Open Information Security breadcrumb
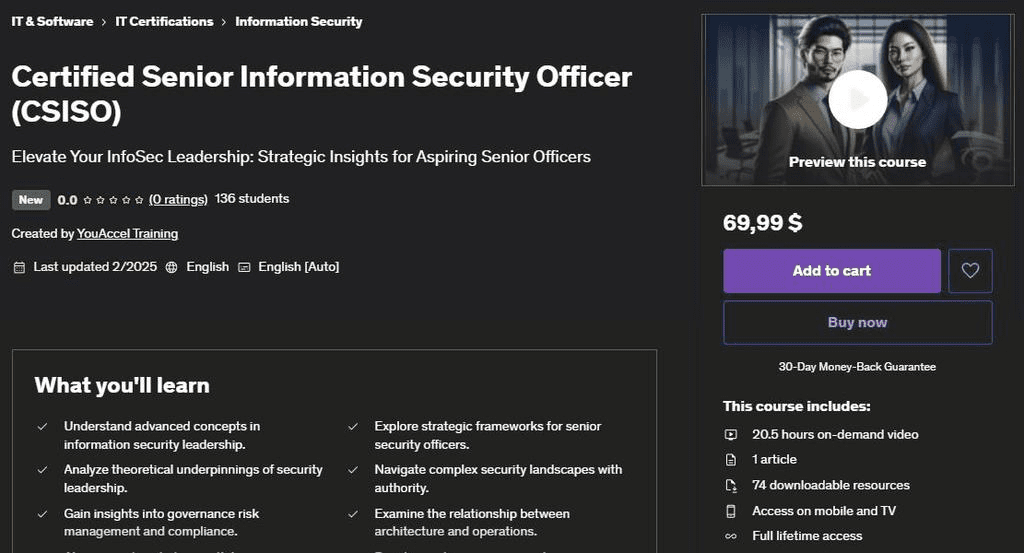Viewport: 1024px width, 553px height. 299,21
